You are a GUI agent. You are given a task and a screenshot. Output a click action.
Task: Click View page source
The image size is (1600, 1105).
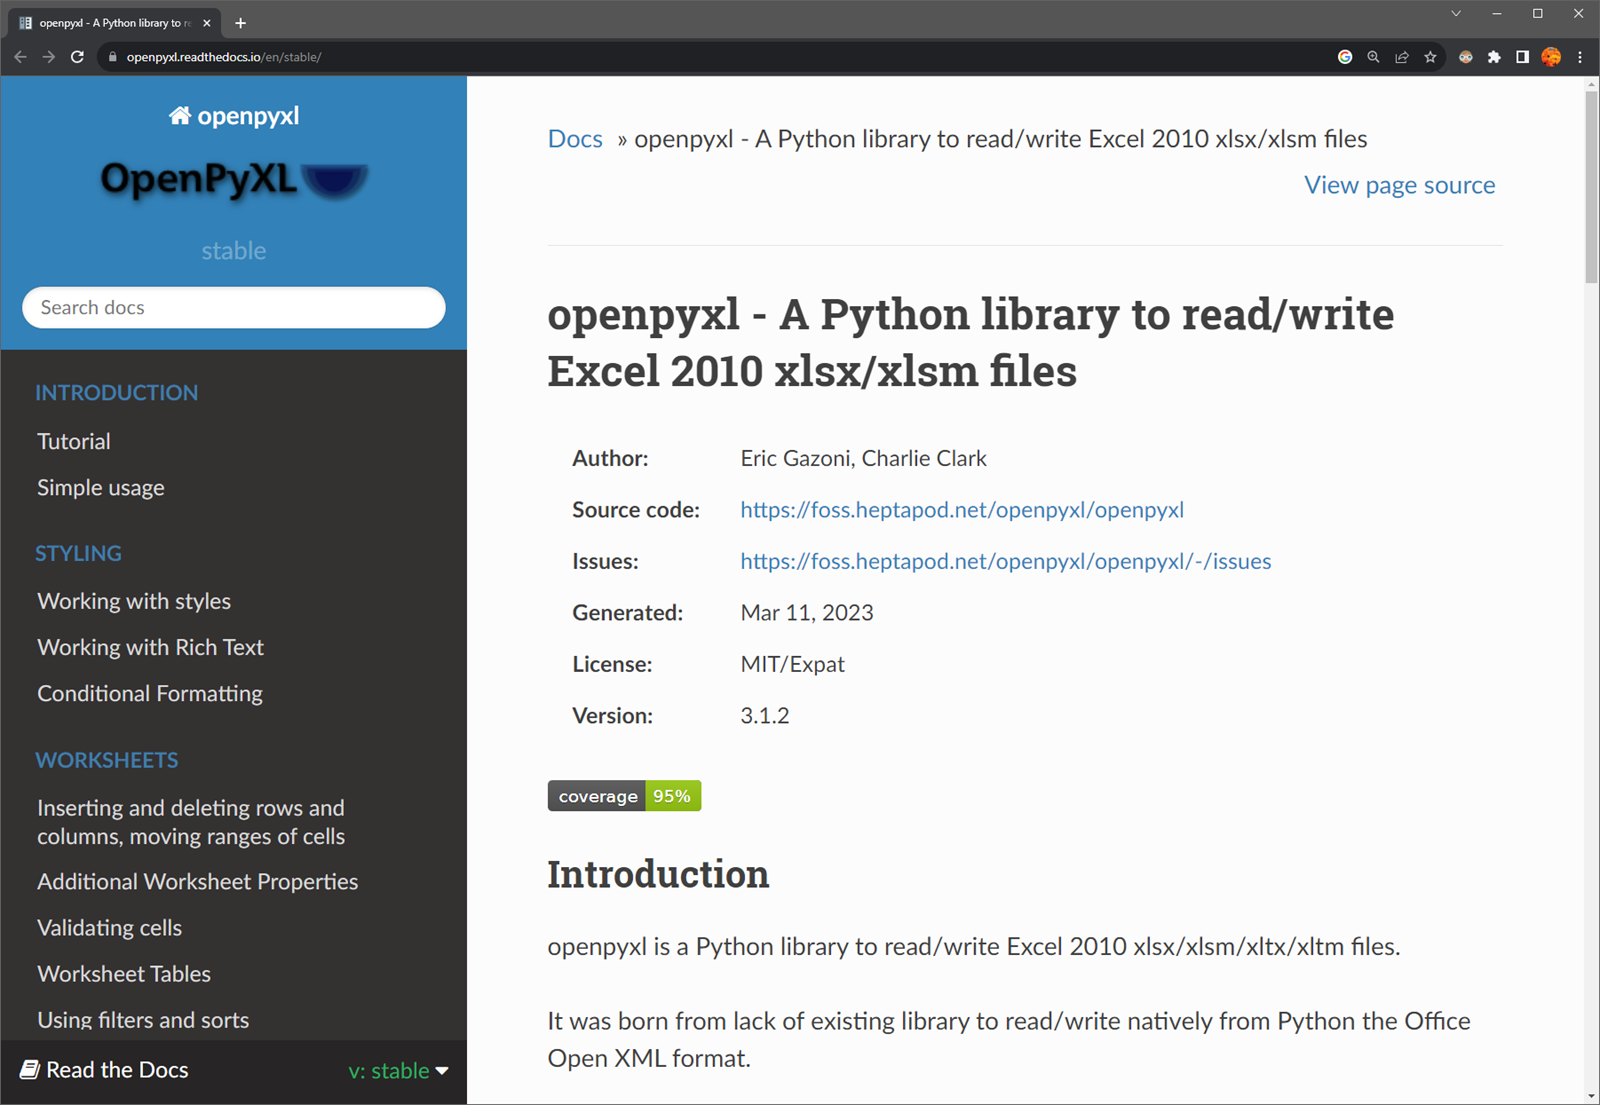(1399, 185)
